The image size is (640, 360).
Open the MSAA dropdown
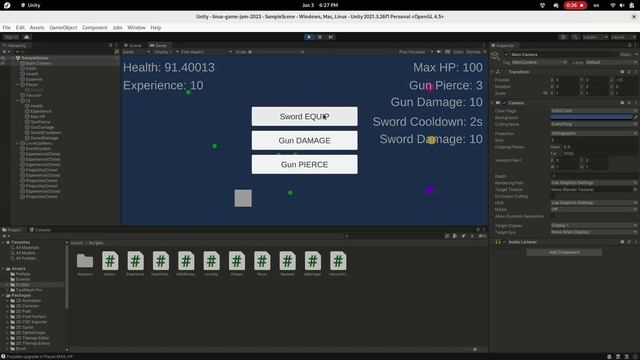point(594,209)
